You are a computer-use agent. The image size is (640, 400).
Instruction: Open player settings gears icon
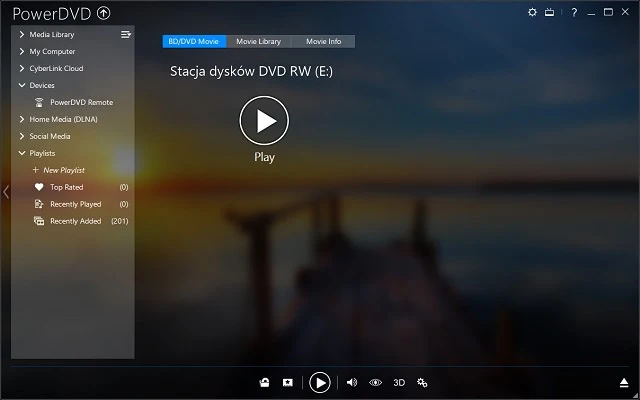point(422,383)
